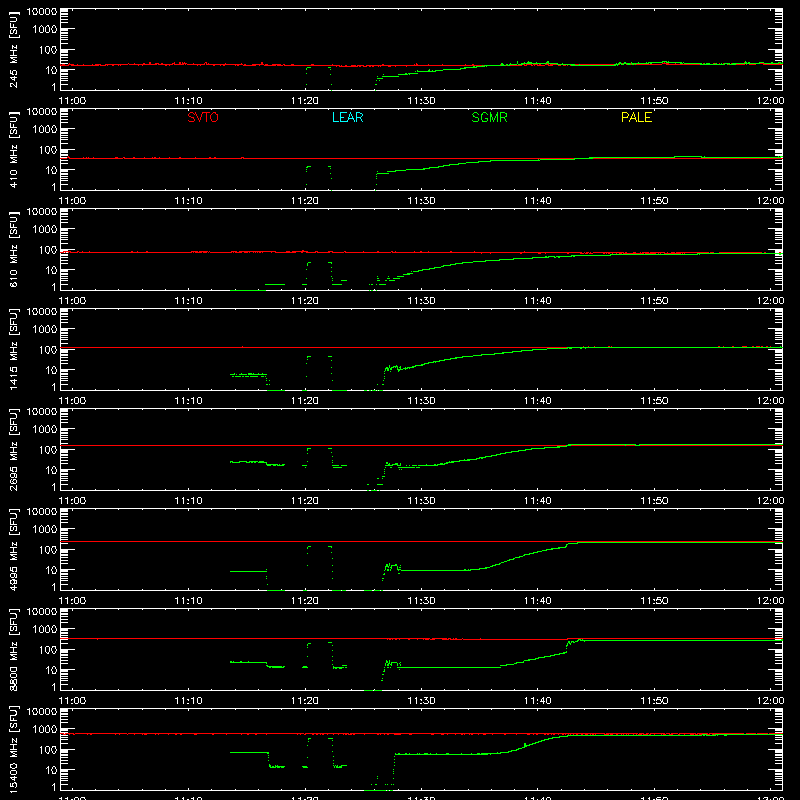Click the 10 y-tick of the 1415 MHz panel
The width and height of the screenshot is (800, 800).
pyautogui.click(x=51, y=370)
